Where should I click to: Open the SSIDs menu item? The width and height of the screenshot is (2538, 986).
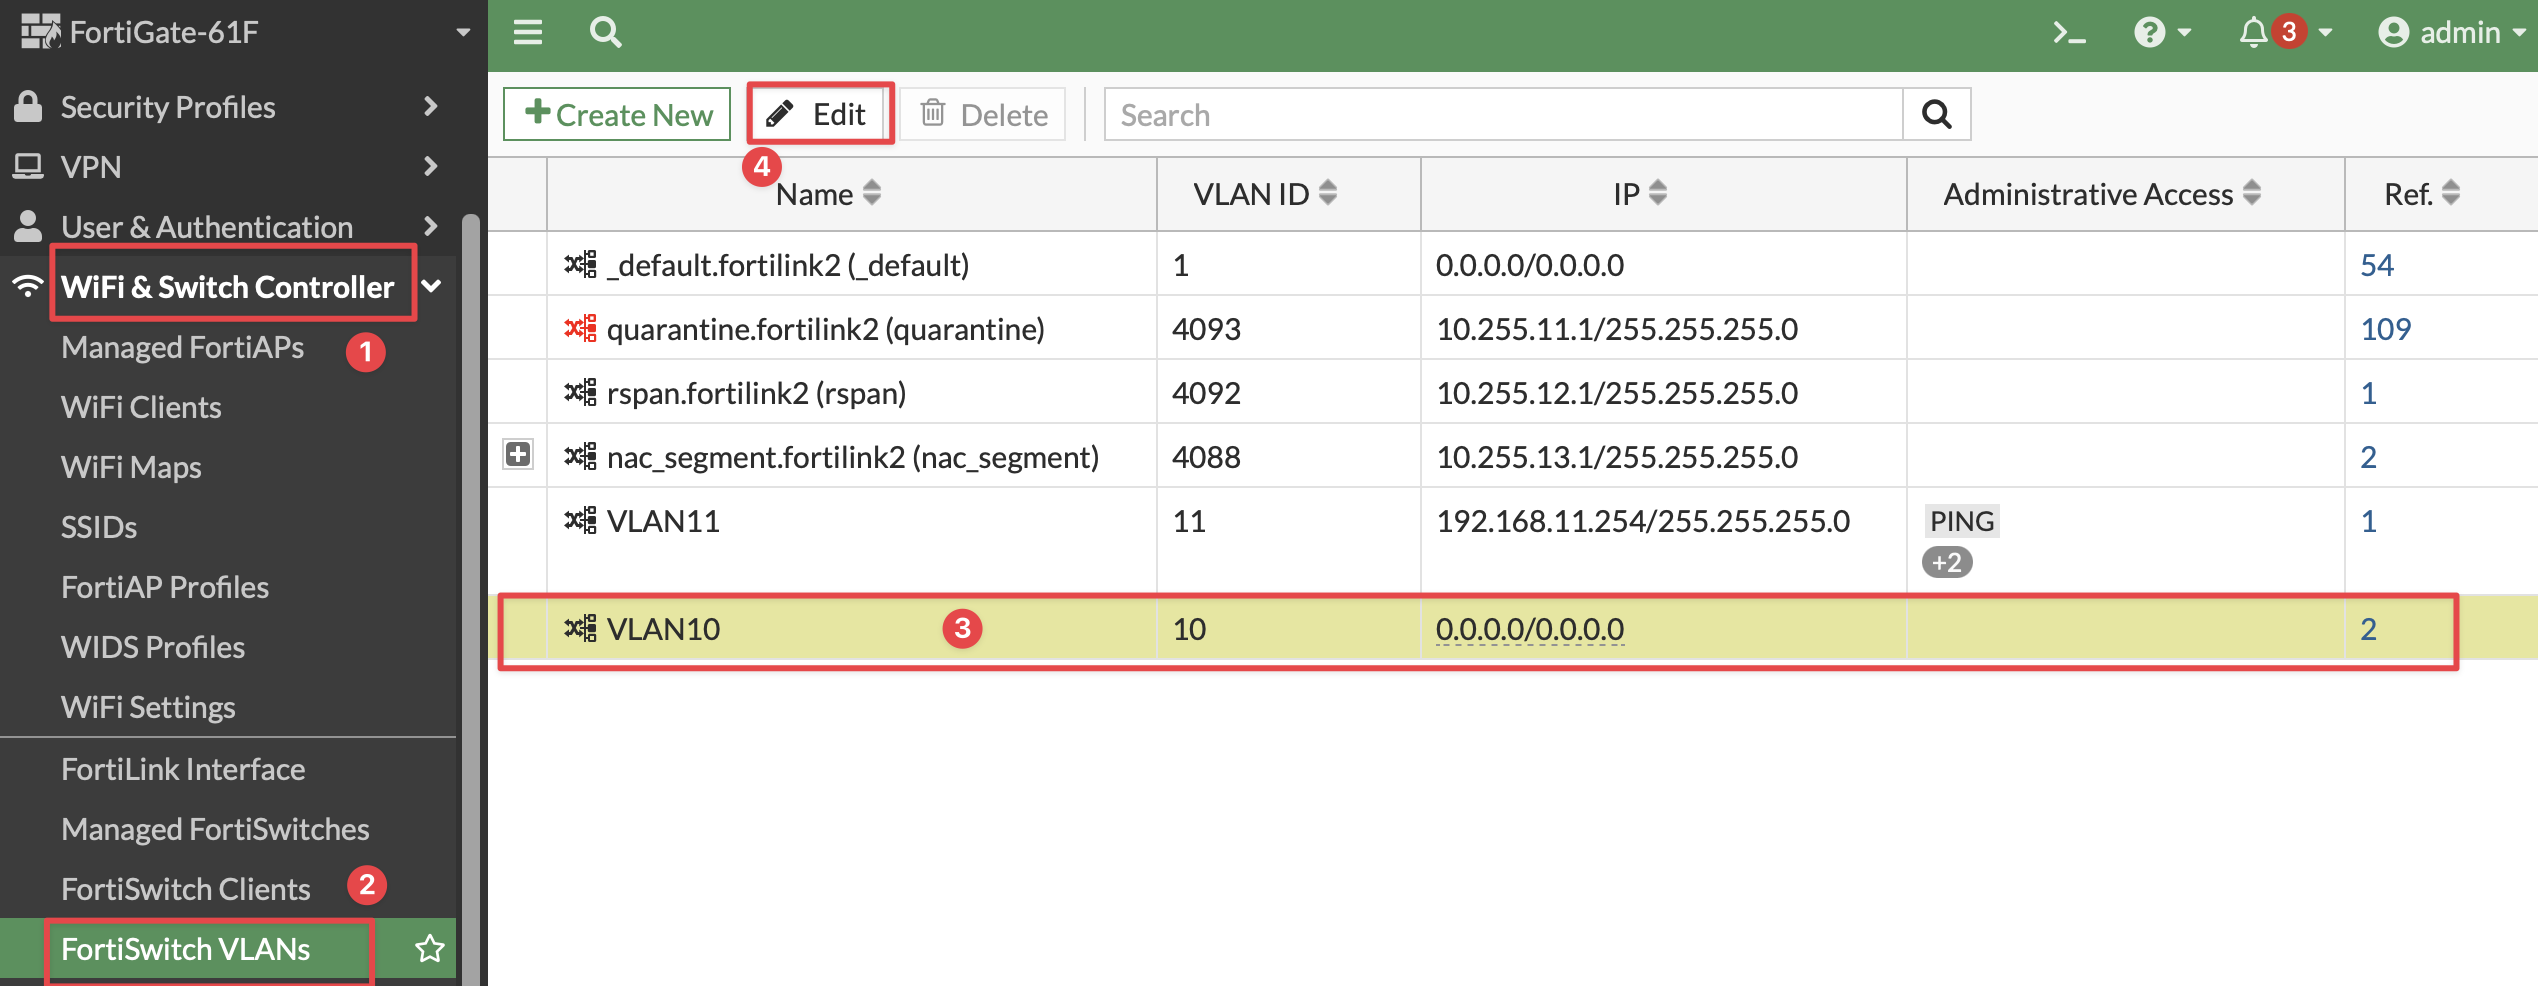point(99,527)
